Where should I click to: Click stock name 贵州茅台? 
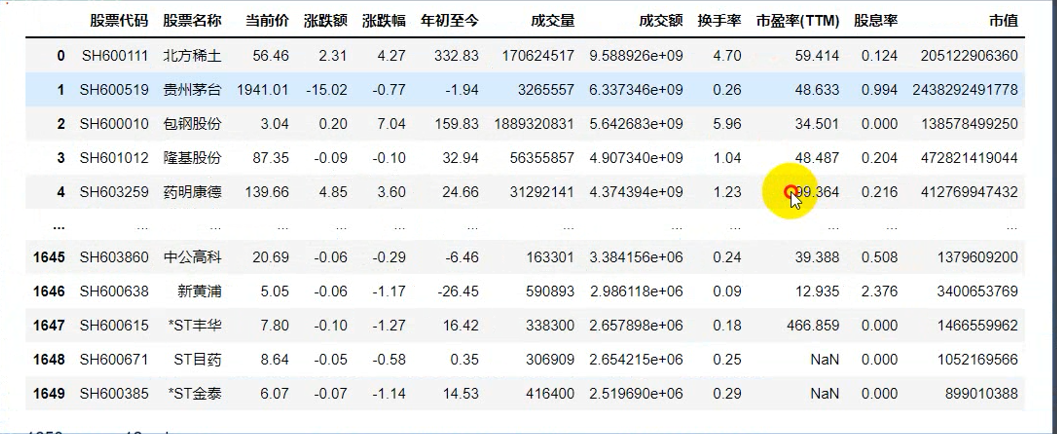tap(192, 90)
